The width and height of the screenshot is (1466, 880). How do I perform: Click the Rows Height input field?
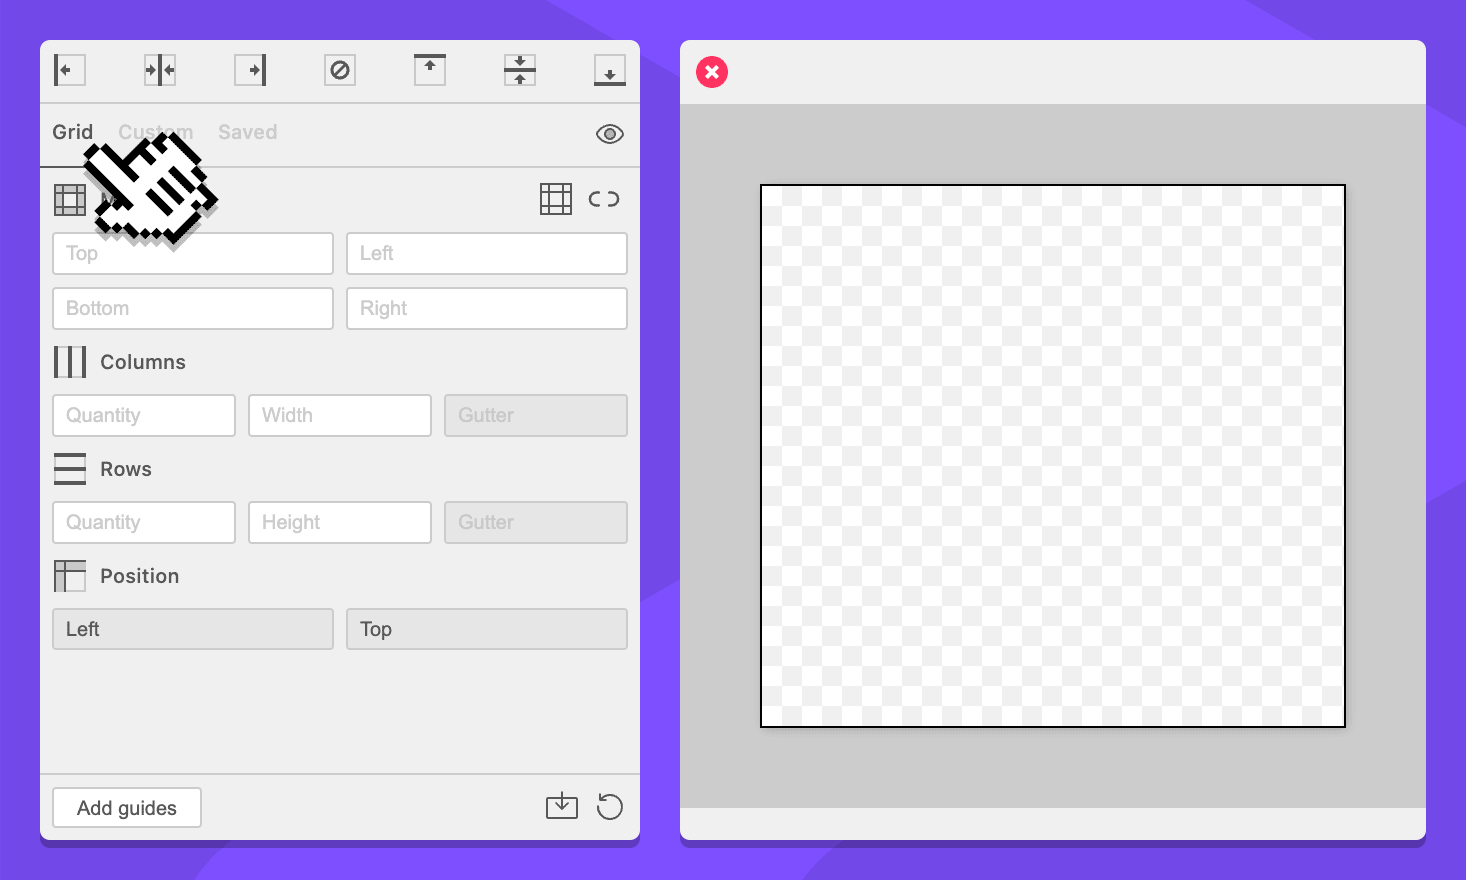click(x=340, y=523)
